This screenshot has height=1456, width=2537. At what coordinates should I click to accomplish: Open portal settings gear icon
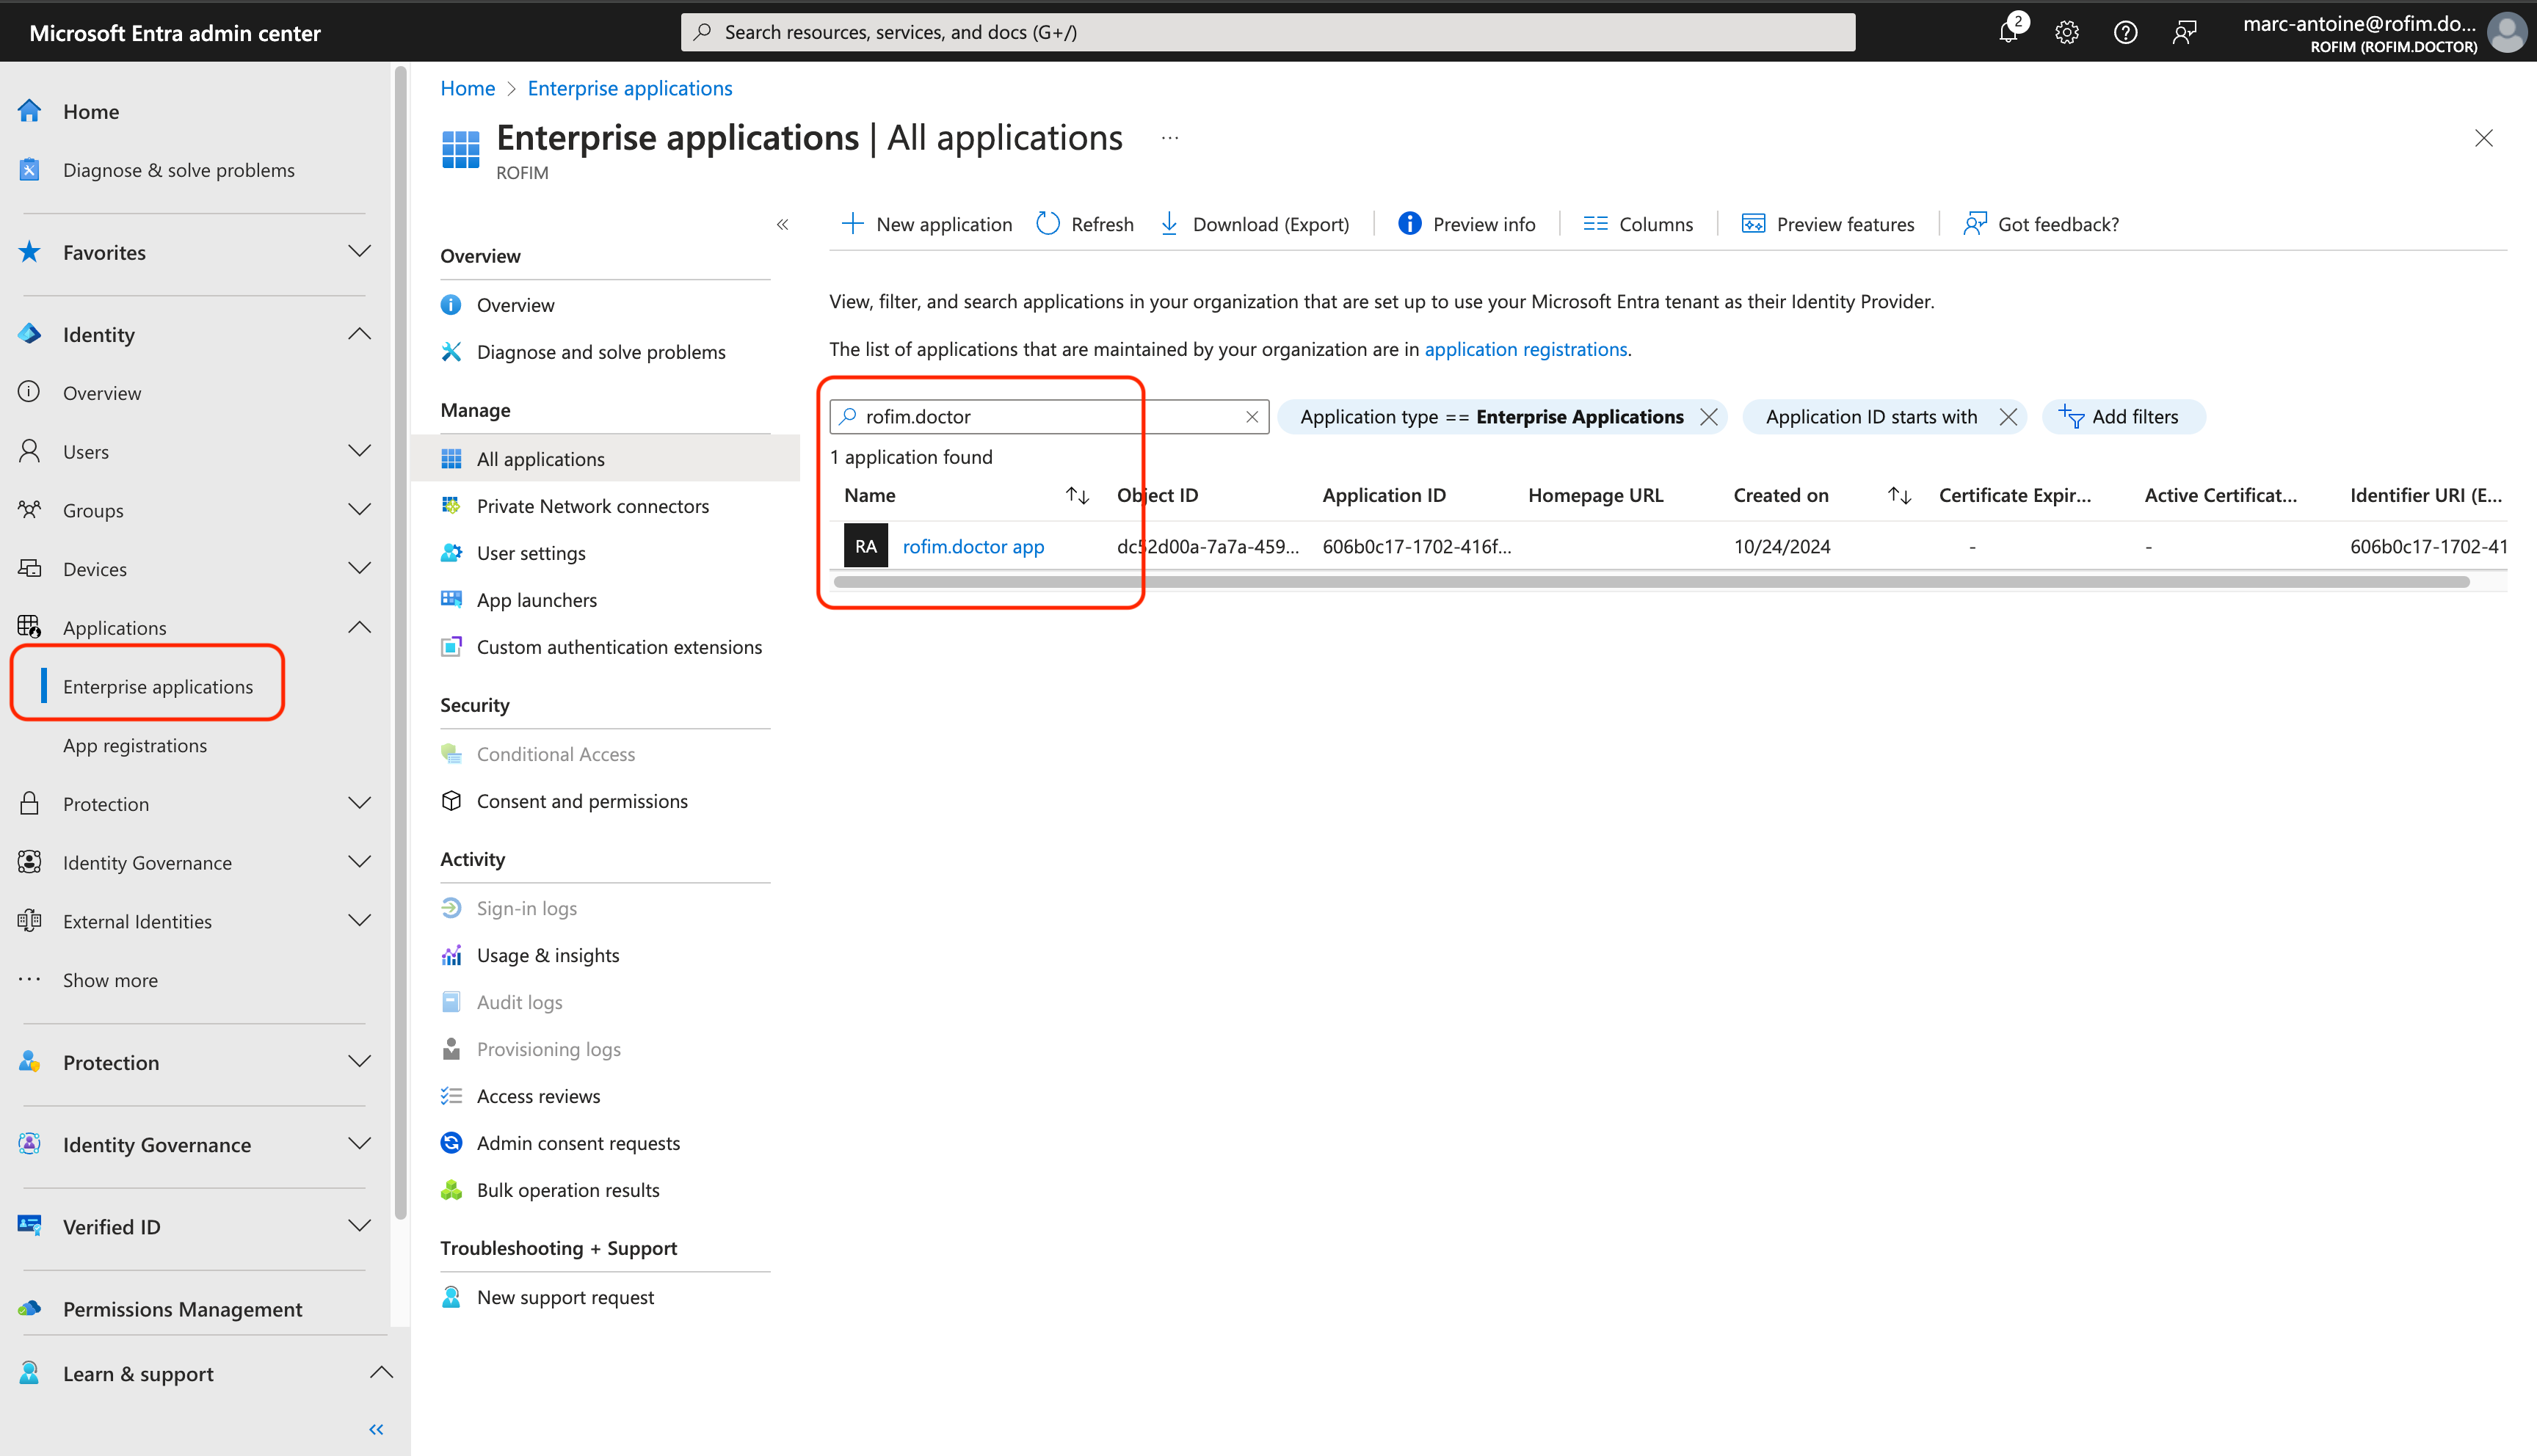(x=2066, y=32)
